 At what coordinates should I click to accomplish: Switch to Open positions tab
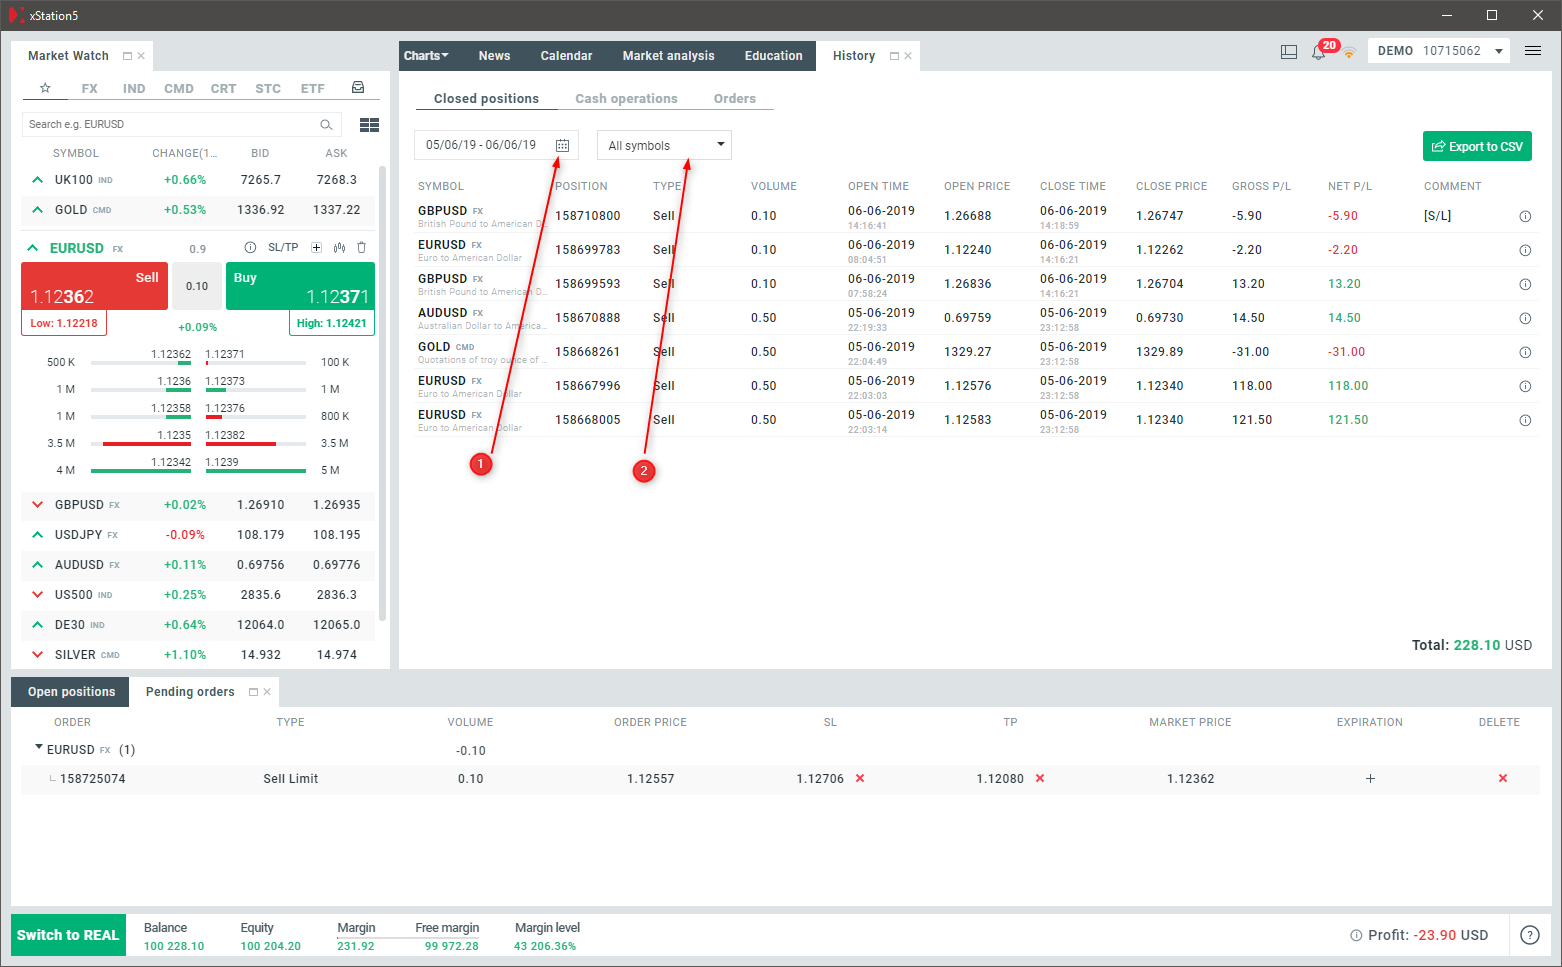[71, 692]
